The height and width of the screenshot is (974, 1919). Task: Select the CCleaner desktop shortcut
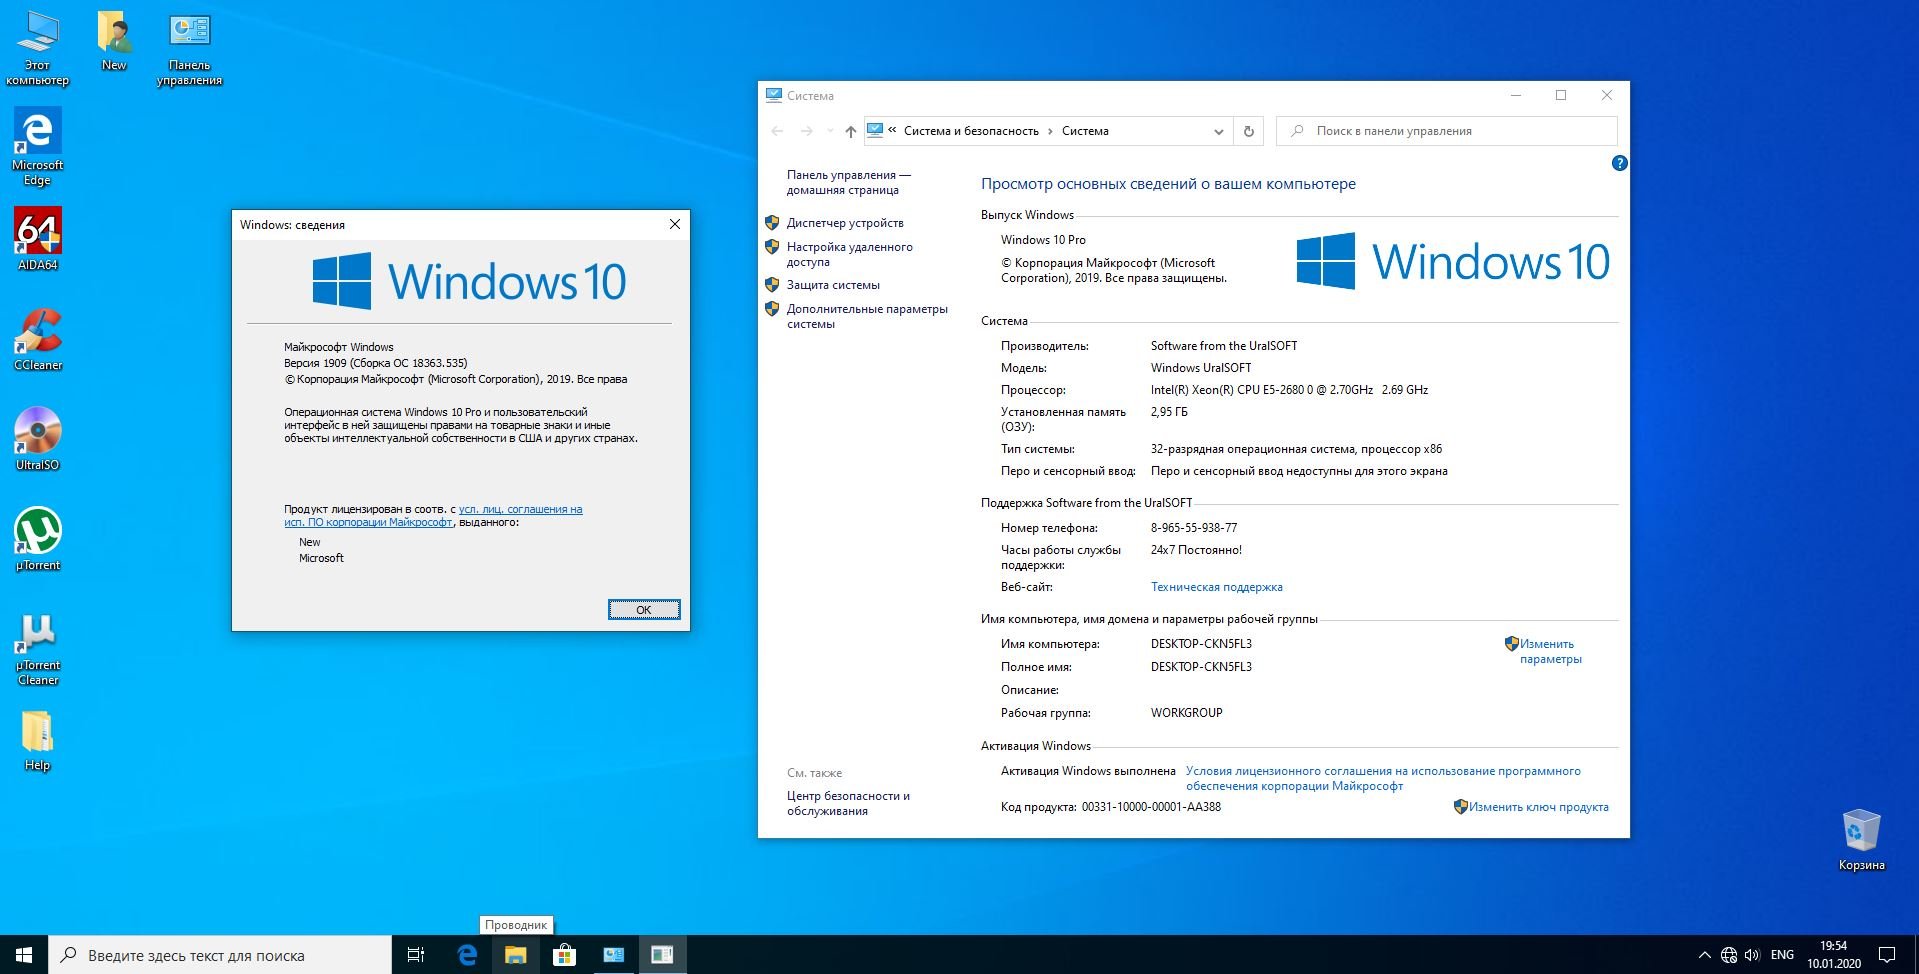point(37,339)
